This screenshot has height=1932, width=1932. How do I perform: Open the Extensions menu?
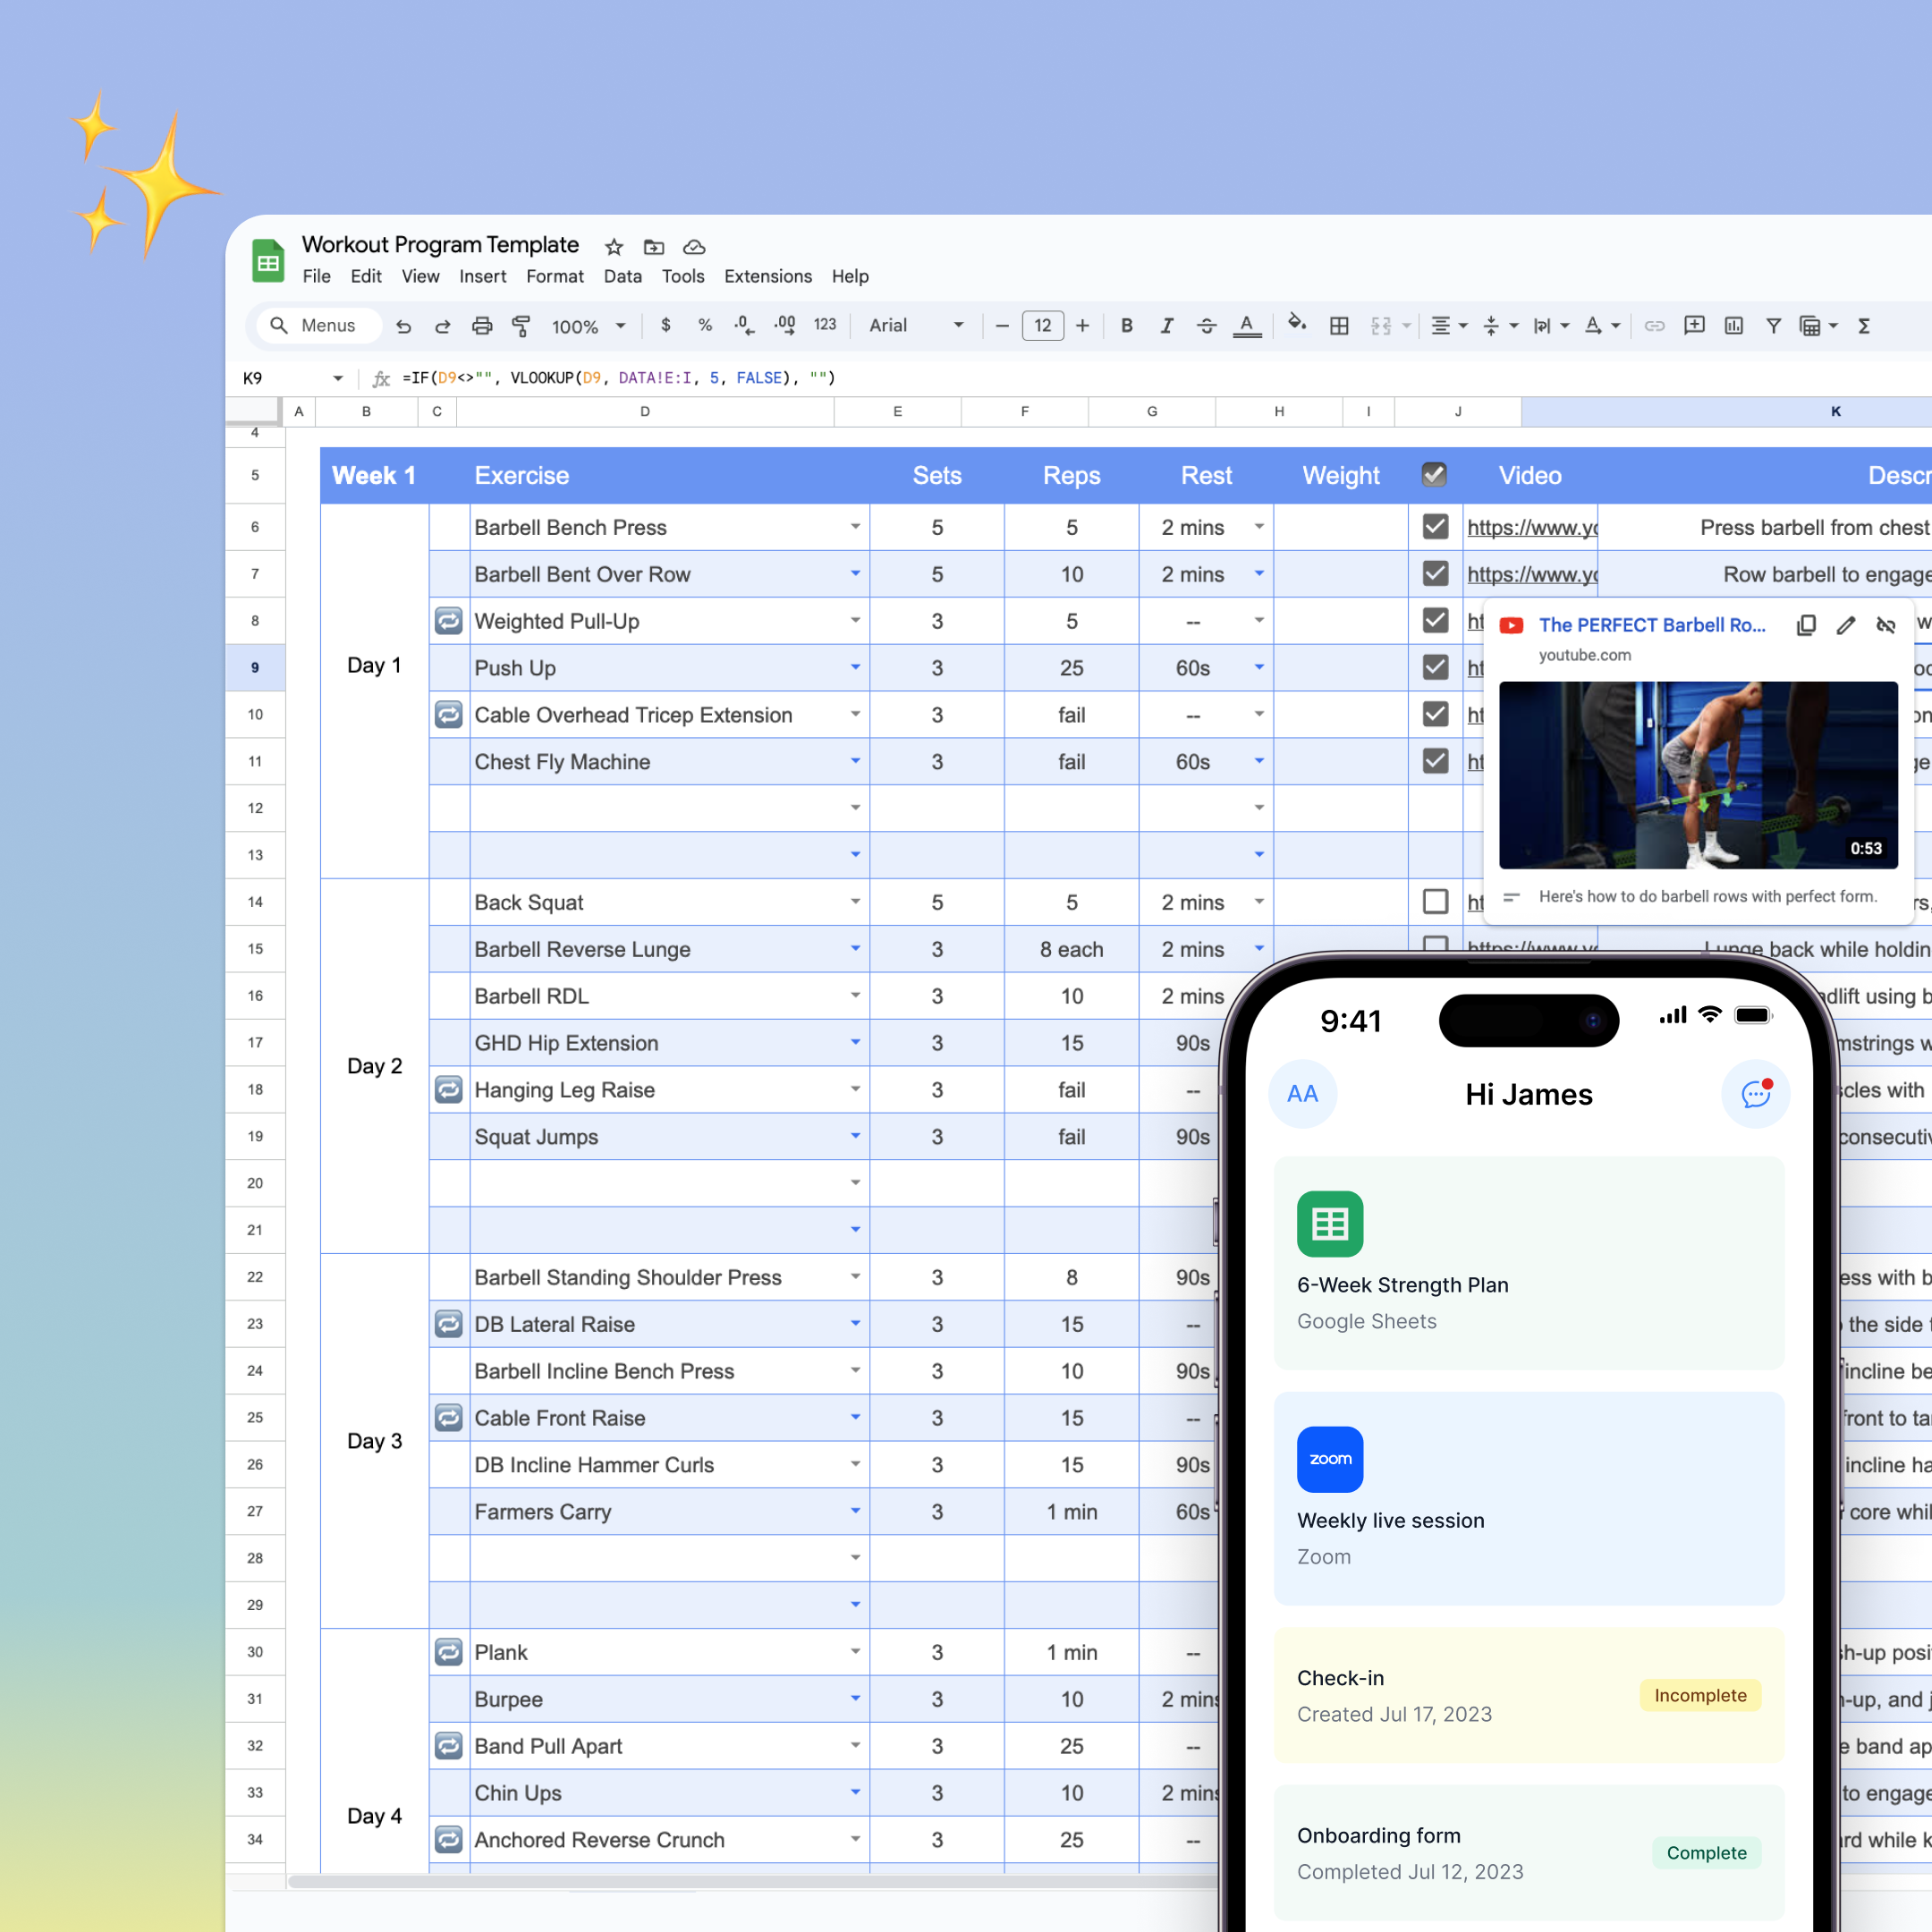[x=767, y=276]
